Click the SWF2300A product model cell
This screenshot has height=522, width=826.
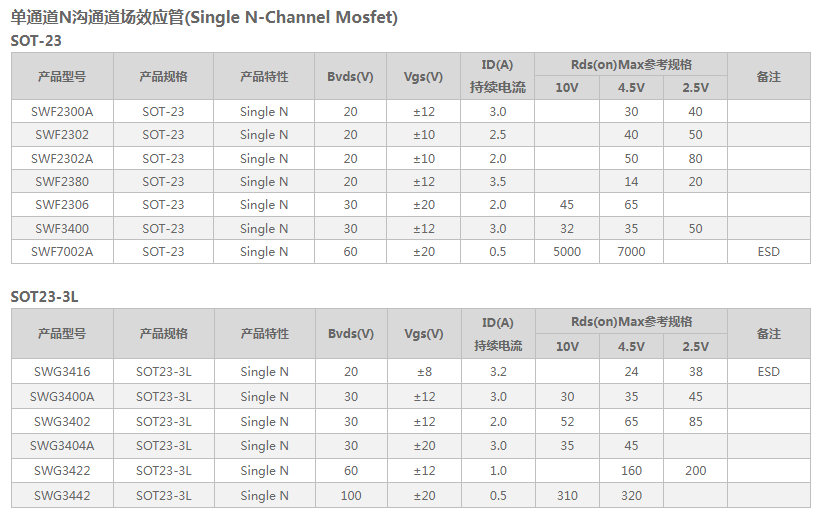(x=62, y=111)
